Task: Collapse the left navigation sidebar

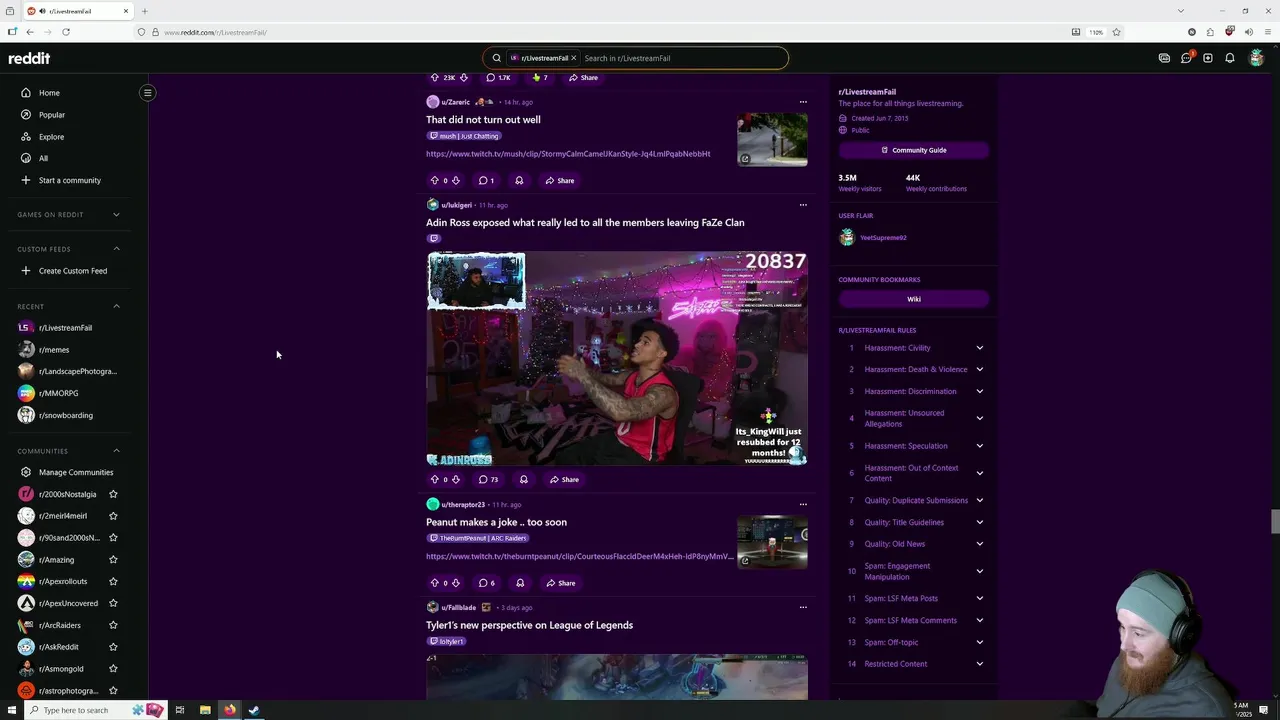Action: (x=147, y=93)
